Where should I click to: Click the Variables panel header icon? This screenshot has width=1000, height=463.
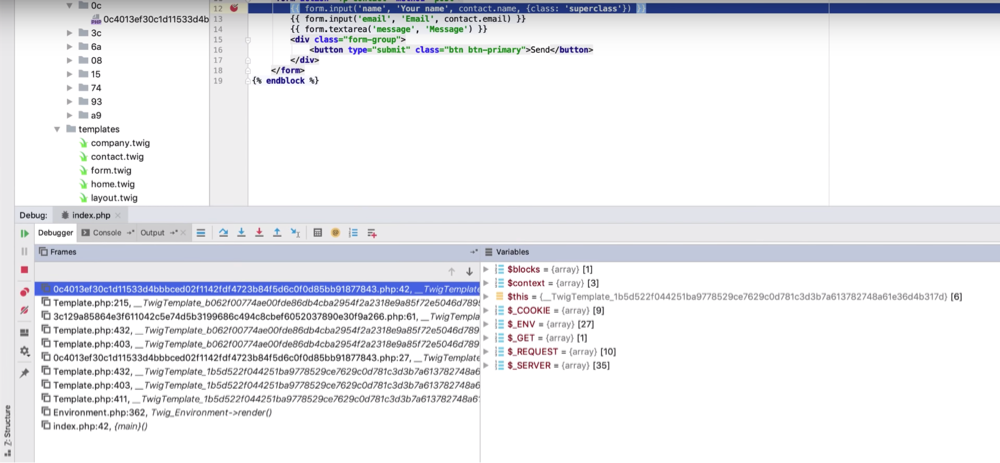click(489, 252)
